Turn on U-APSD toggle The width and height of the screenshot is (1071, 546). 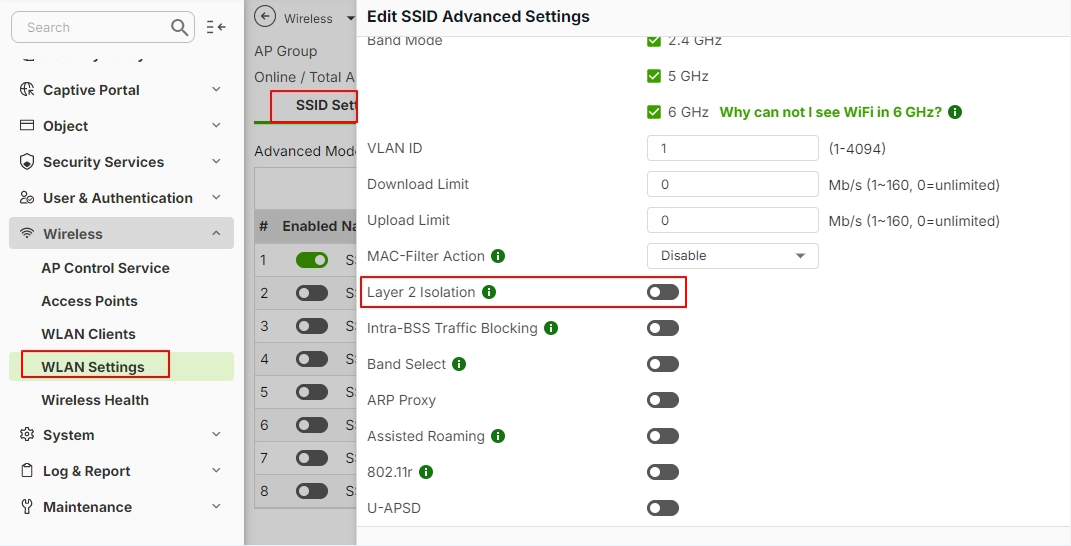pos(663,508)
